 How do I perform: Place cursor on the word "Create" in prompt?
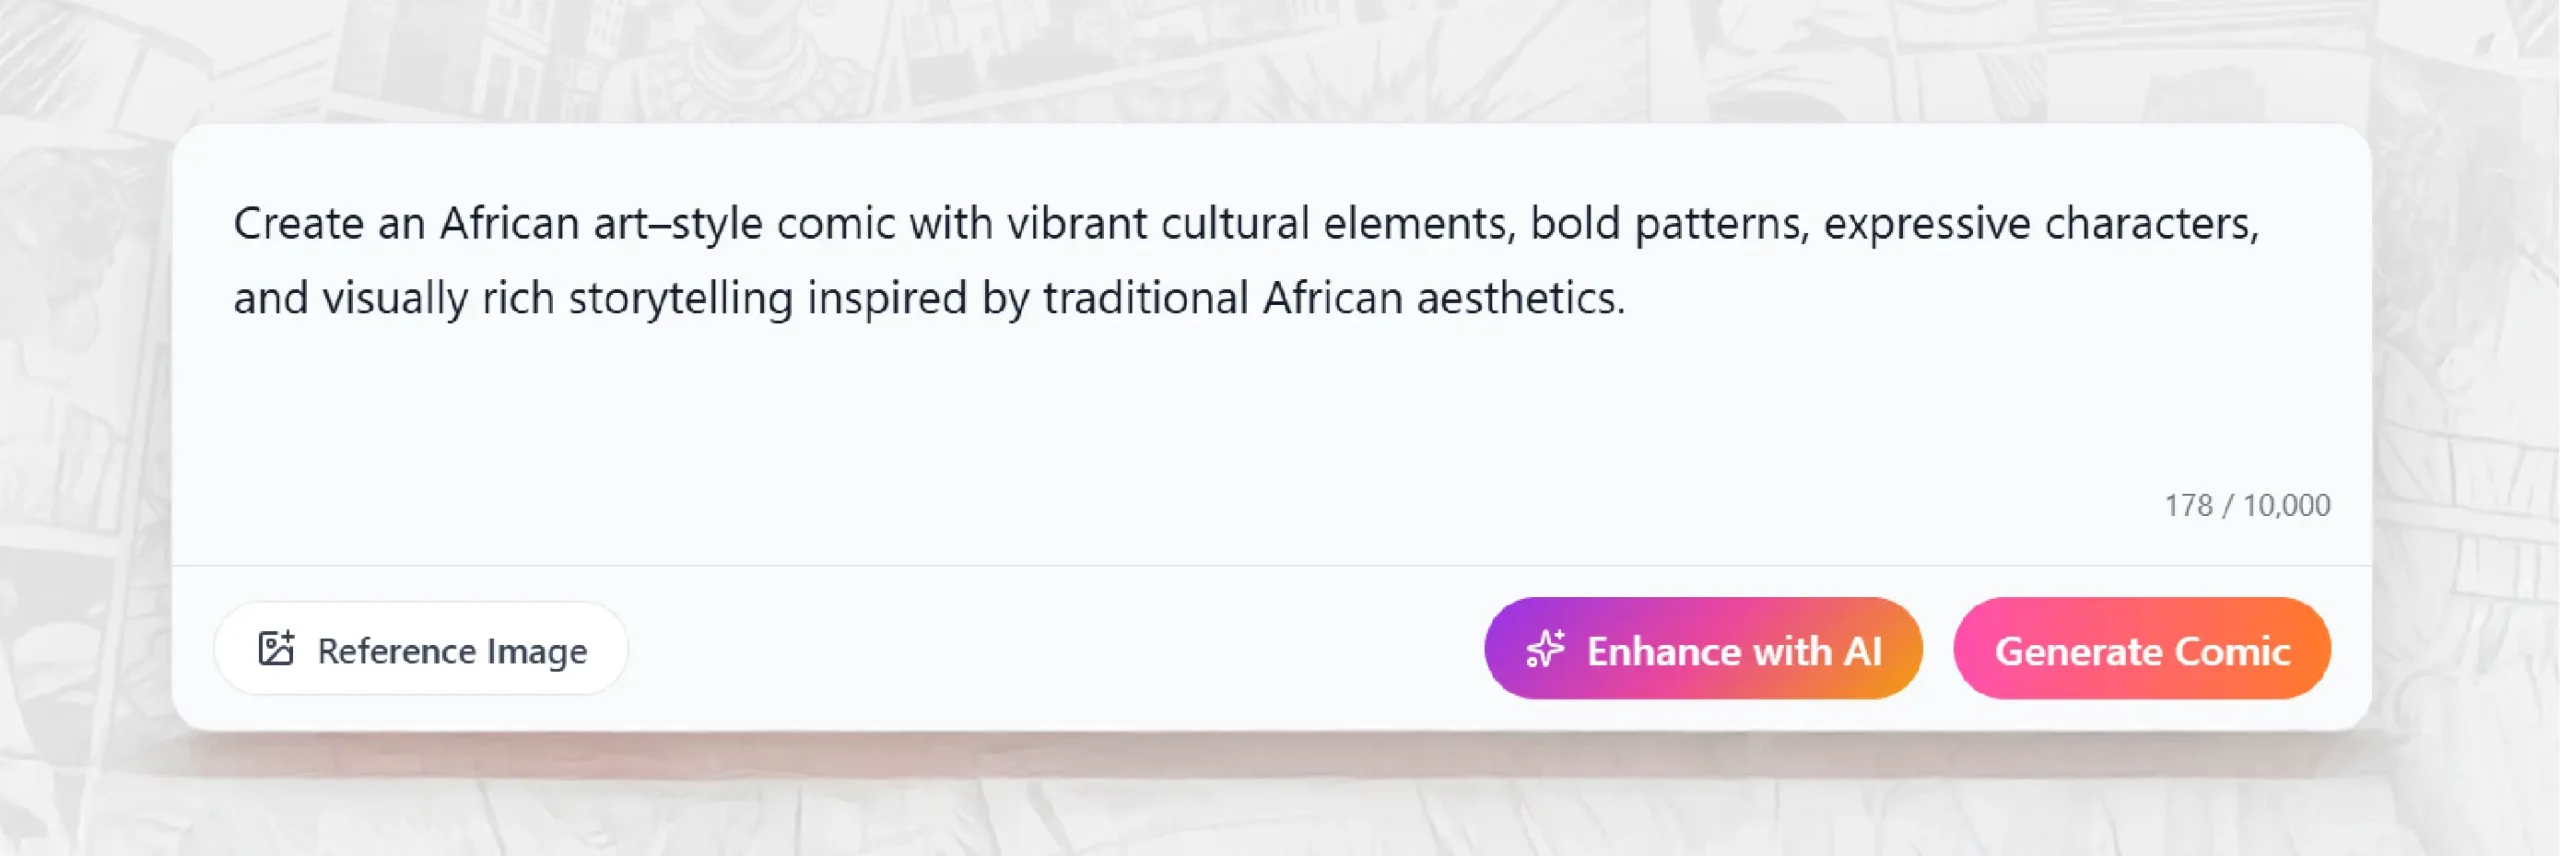pos(298,224)
